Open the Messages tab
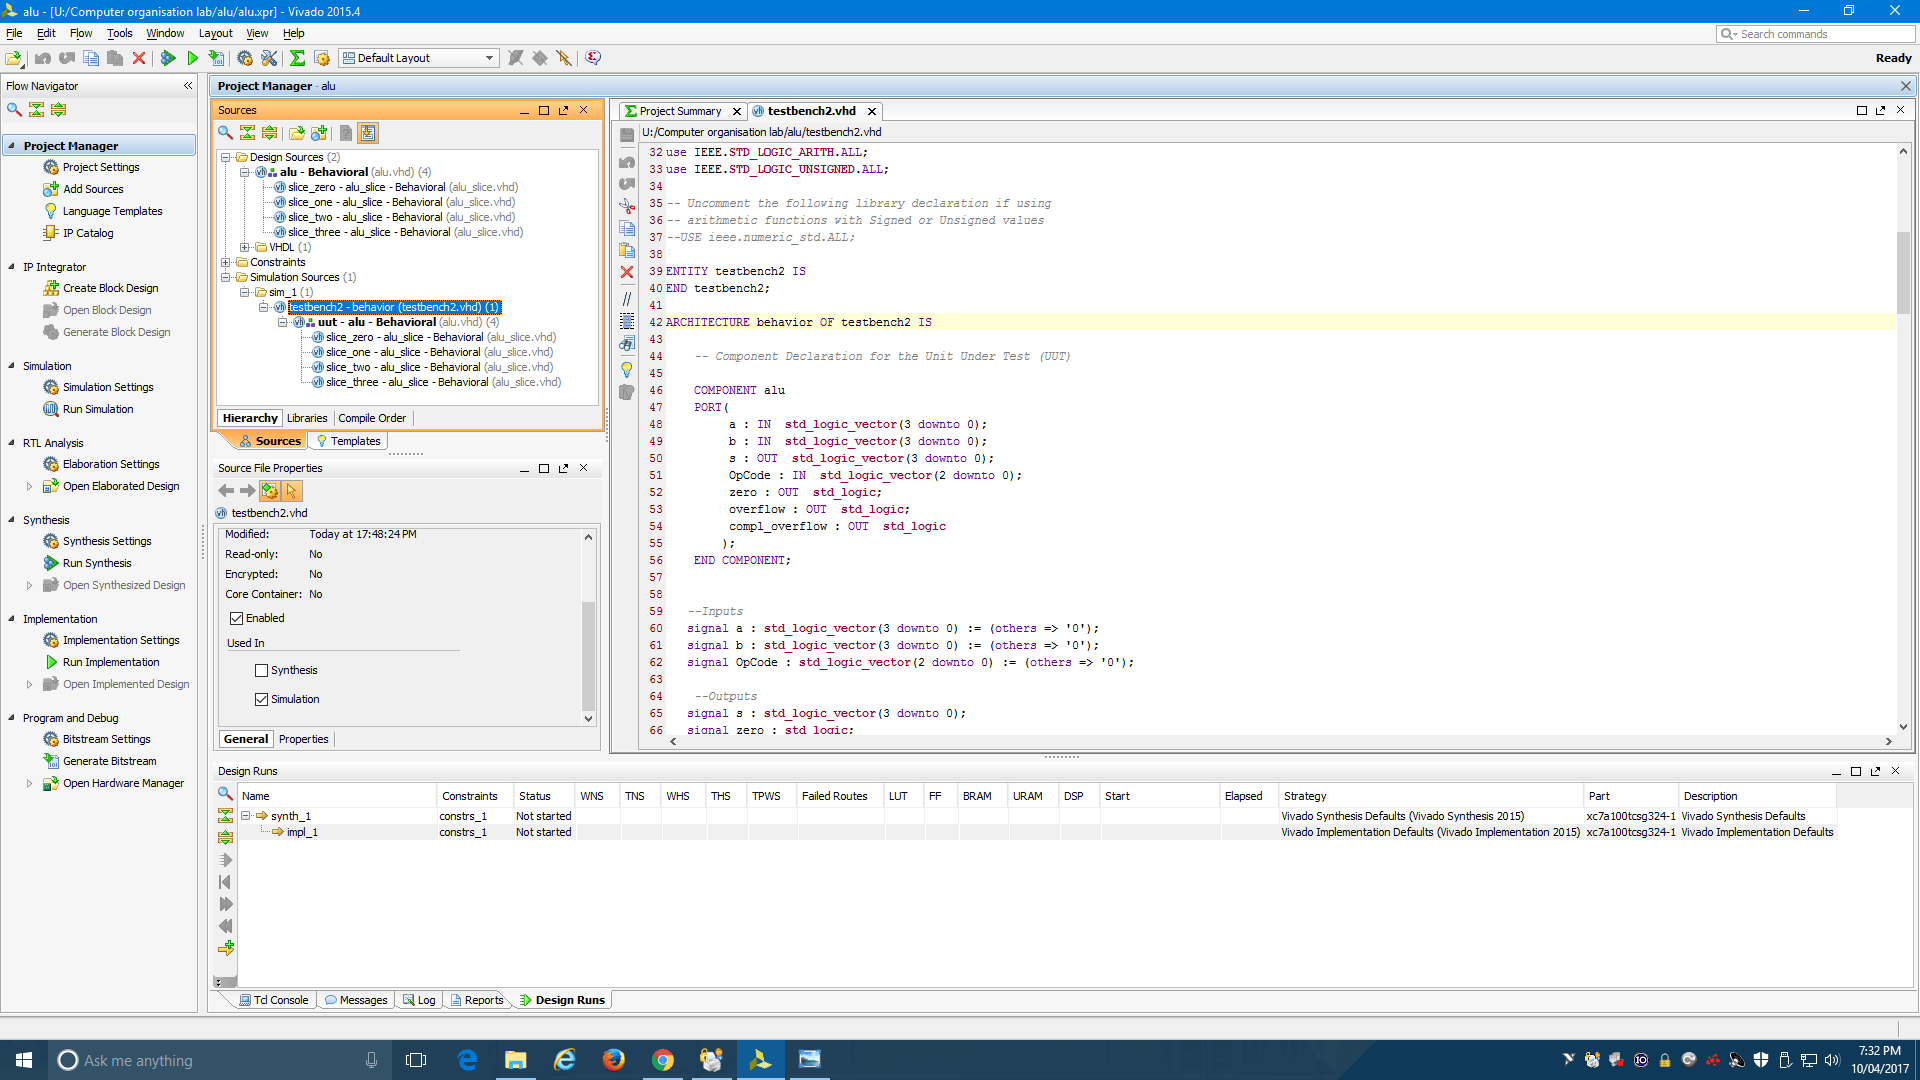 point(356,1000)
